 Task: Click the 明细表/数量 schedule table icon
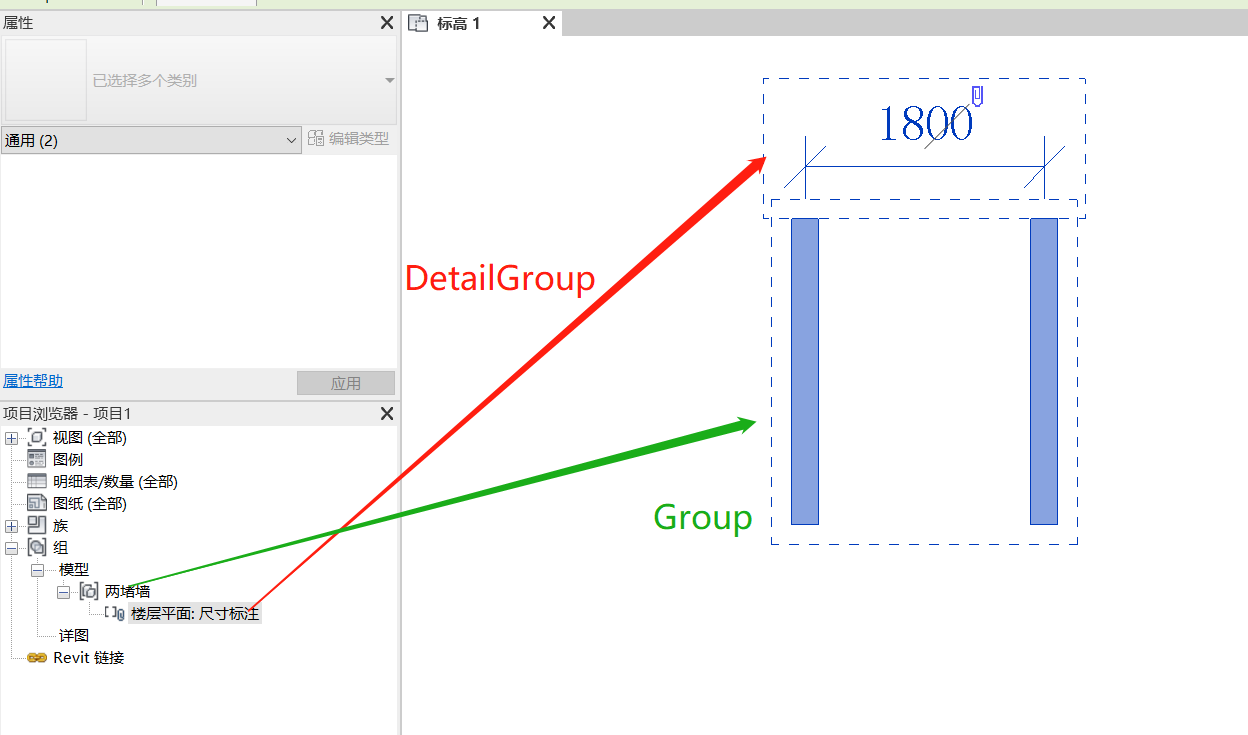tap(37, 481)
